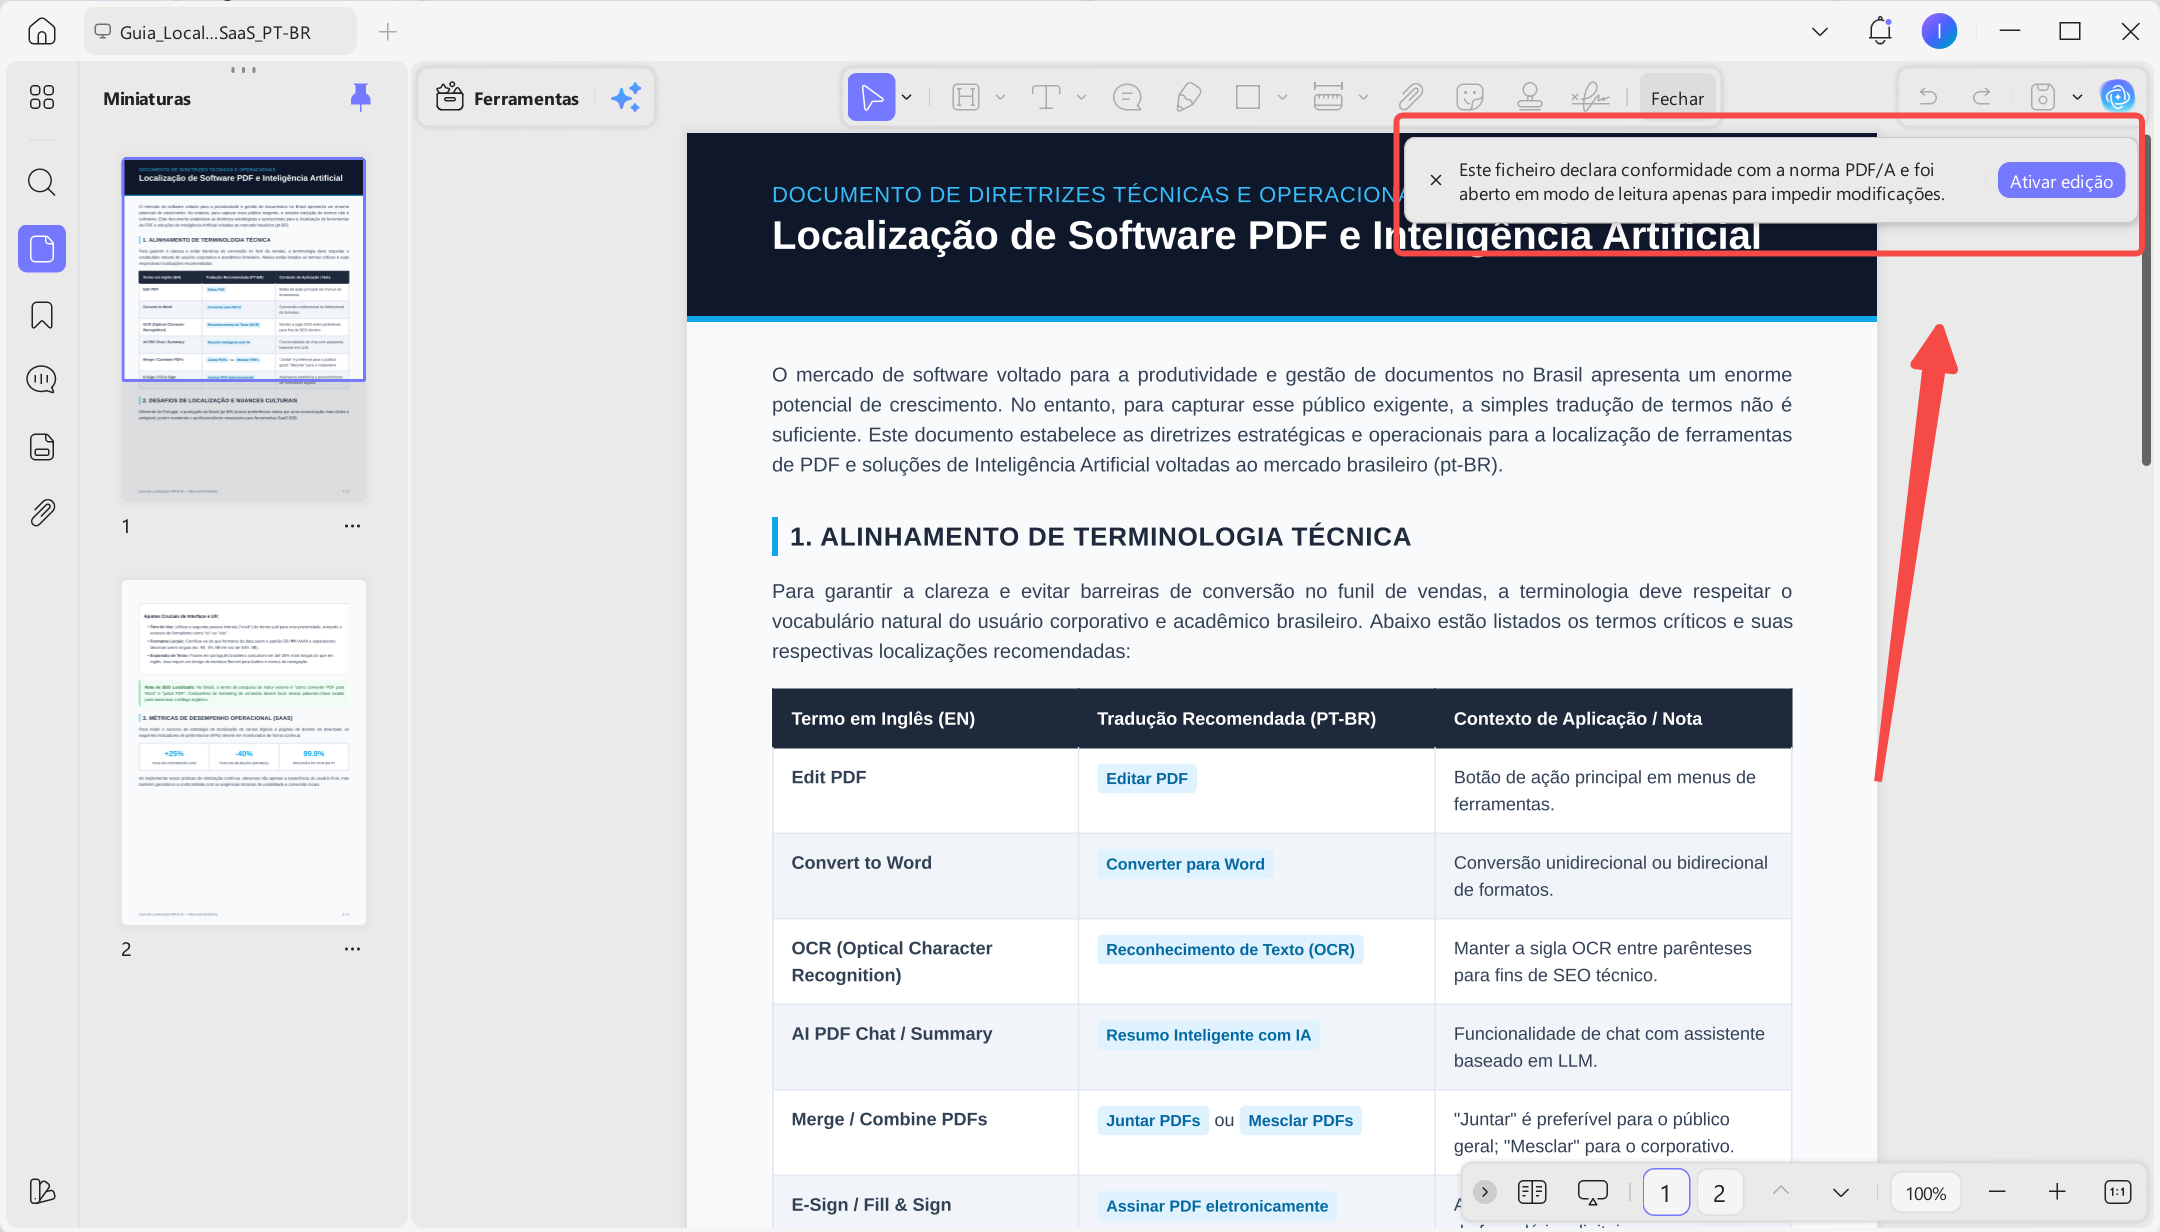This screenshot has width=2160, height=1232.
Task: Click the vertical document scrollbar
Action: (2145, 300)
